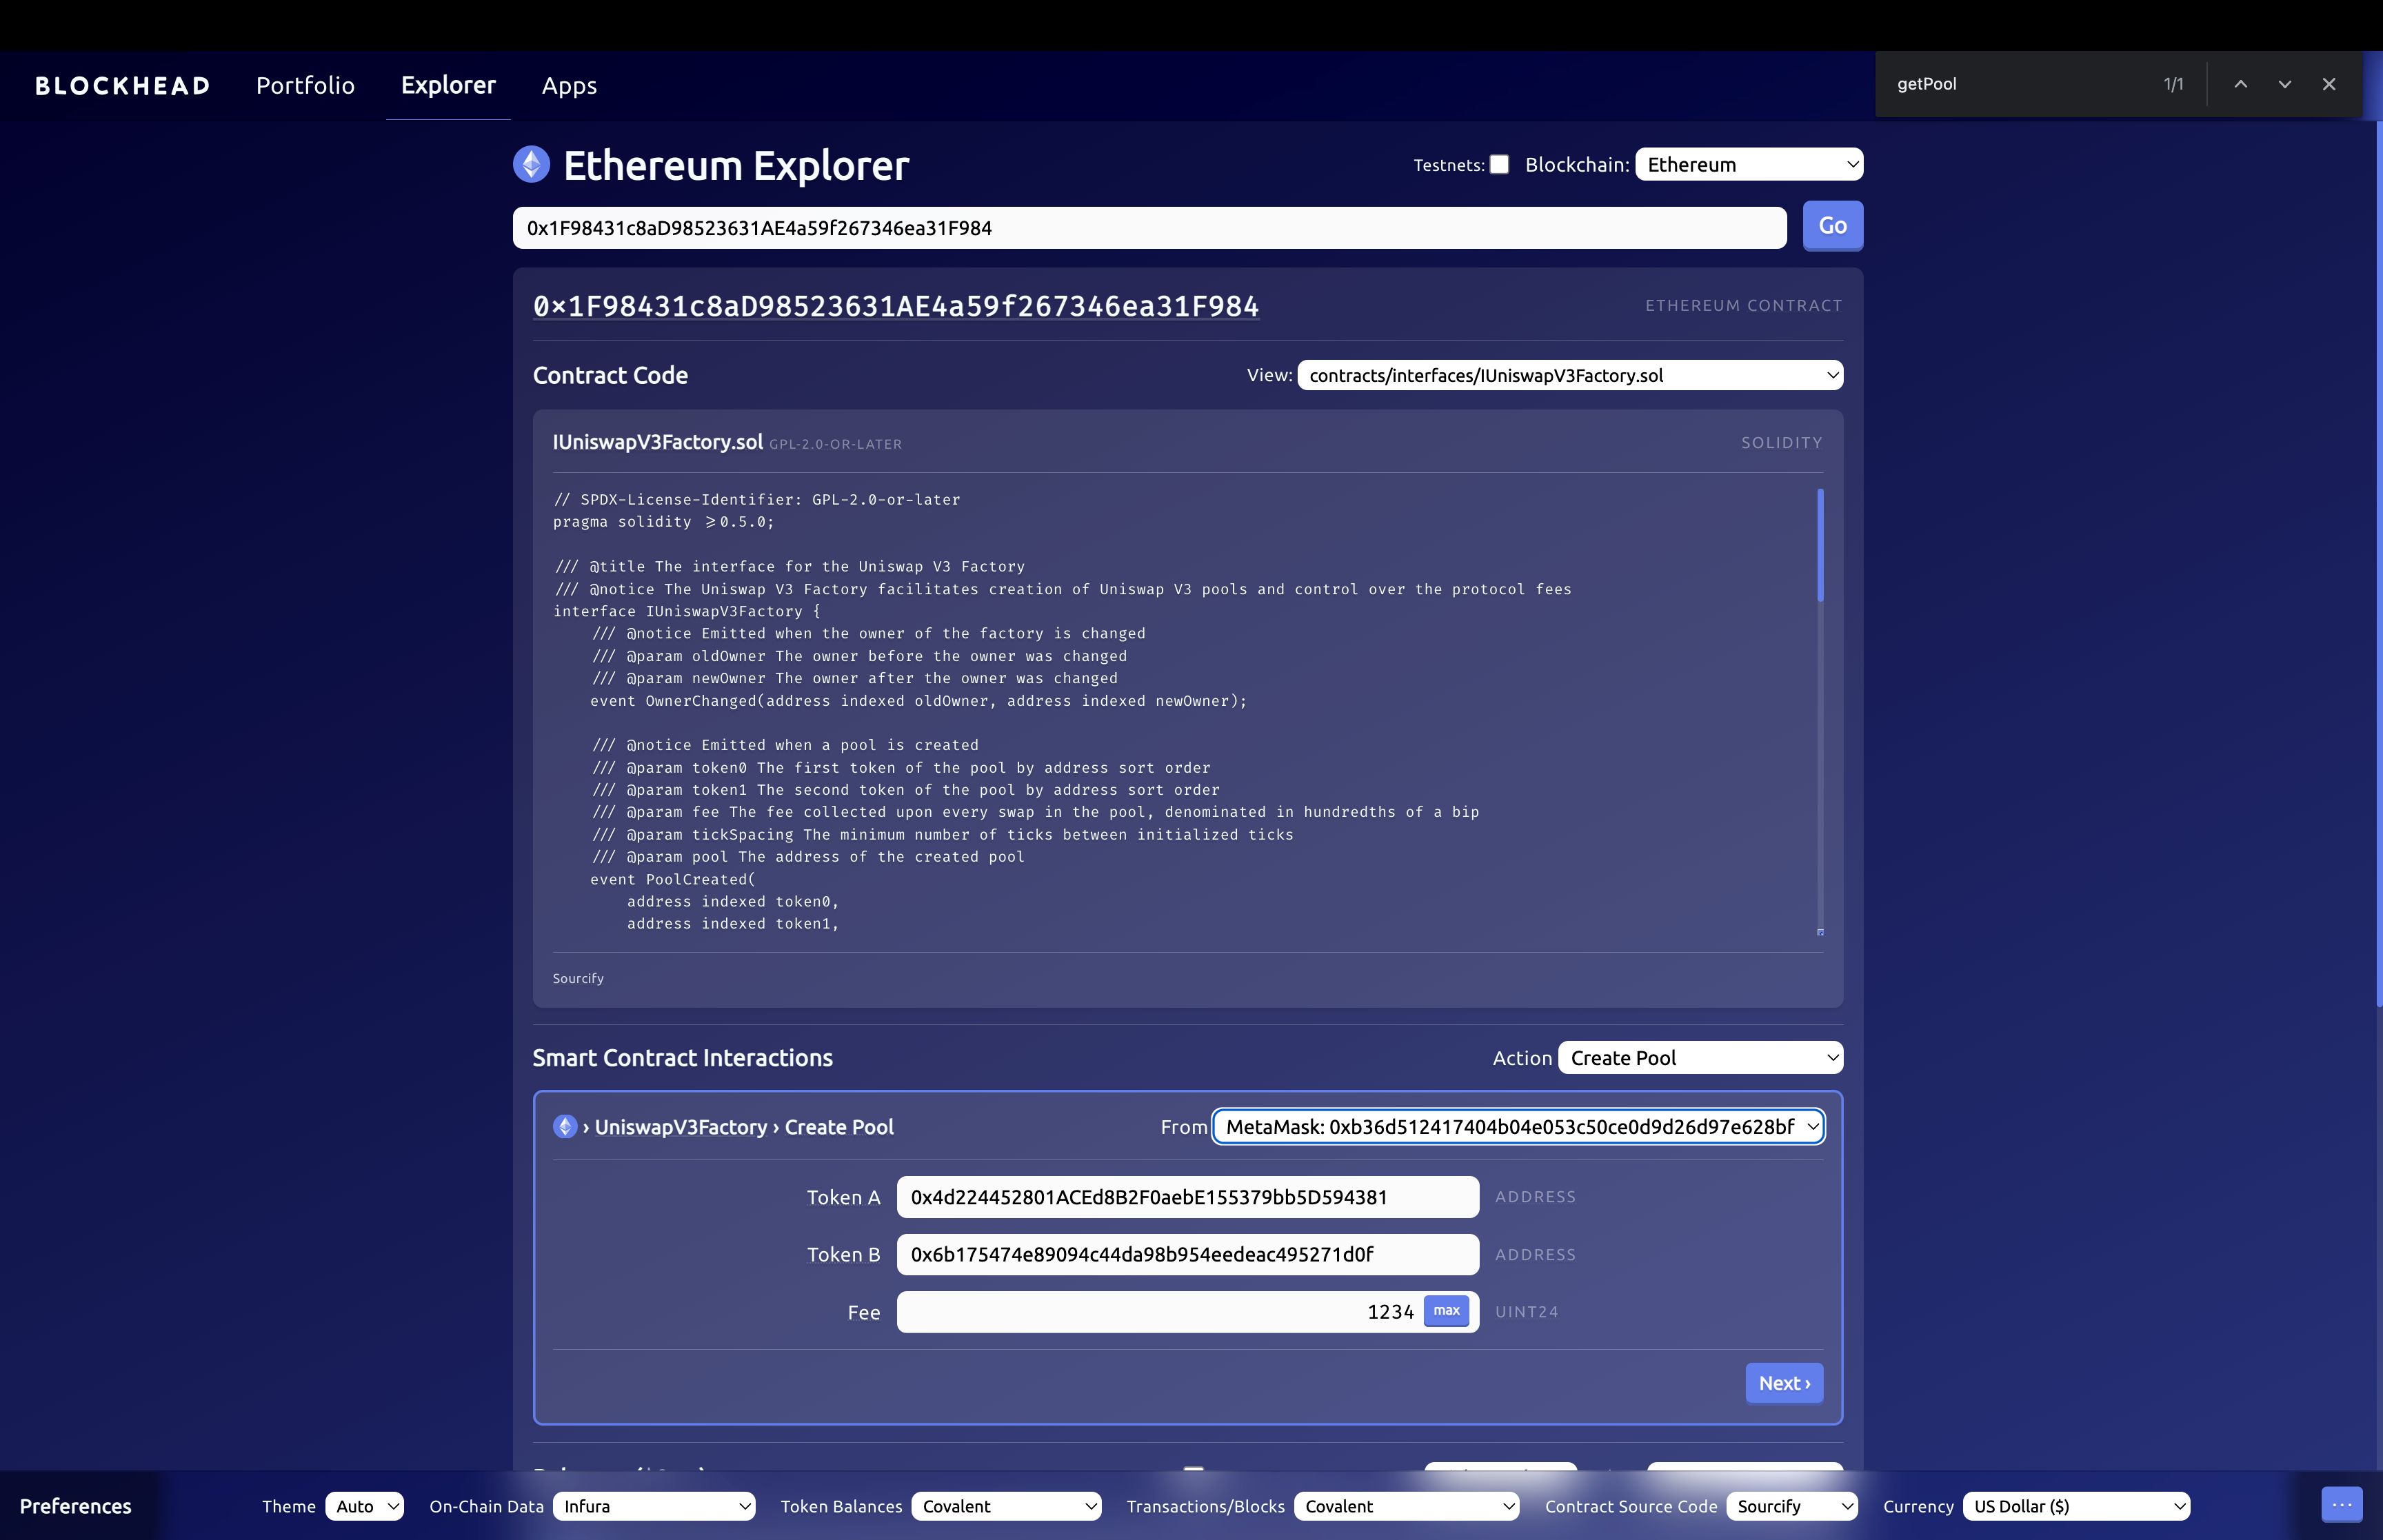Open the Blockchain dropdown showing Ethereum
This screenshot has width=2383, height=1540.
1749,165
